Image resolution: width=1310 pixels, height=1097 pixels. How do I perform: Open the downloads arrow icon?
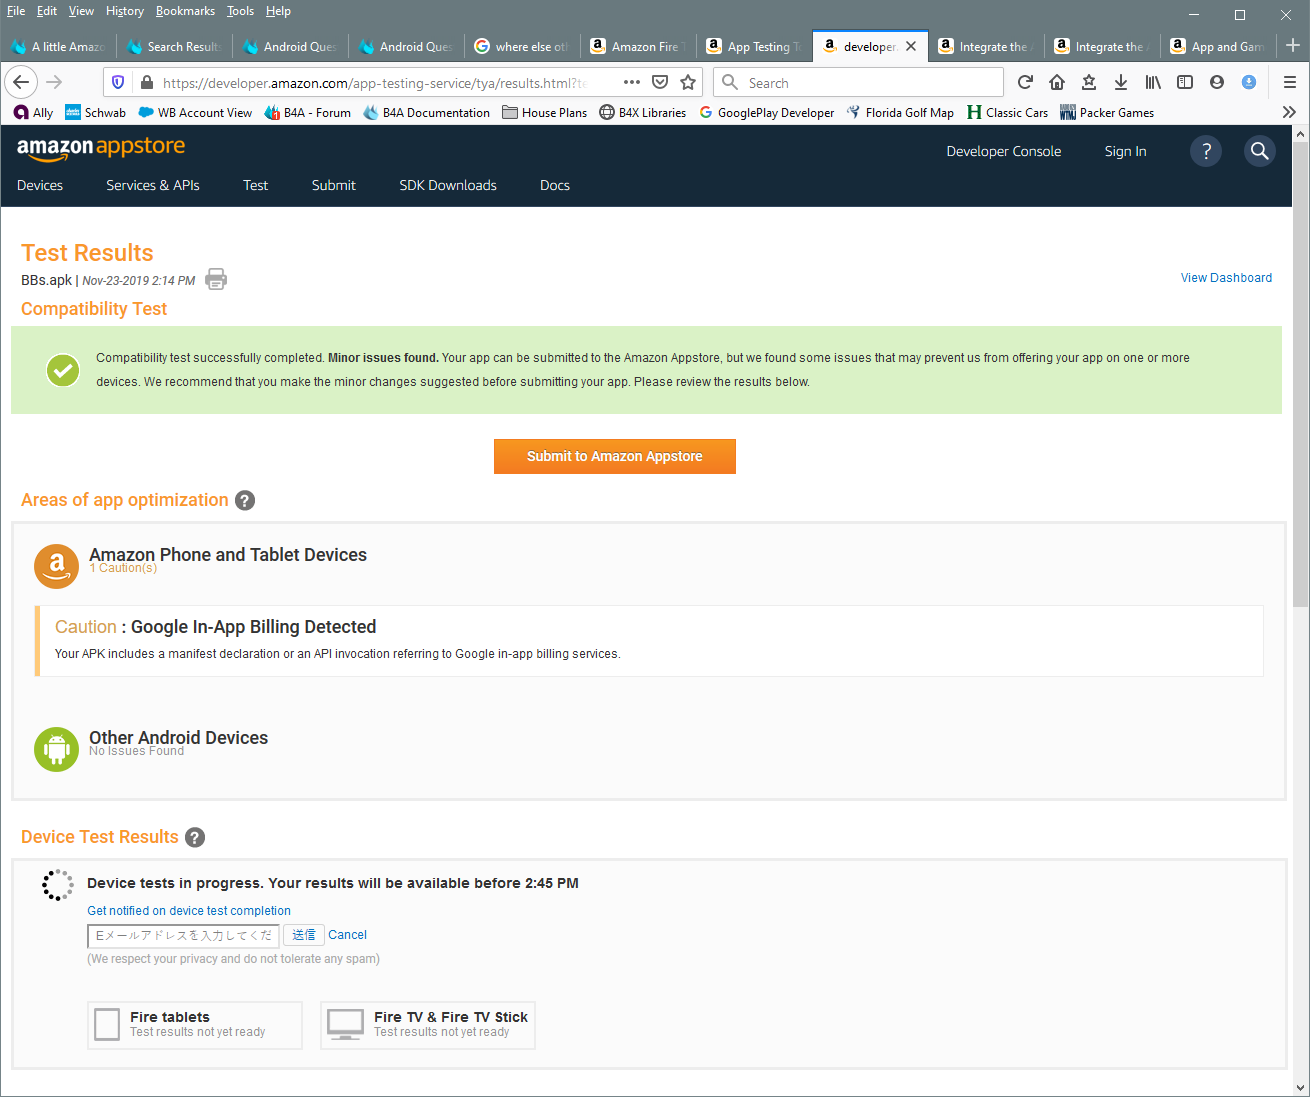[x=1121, y=82]
